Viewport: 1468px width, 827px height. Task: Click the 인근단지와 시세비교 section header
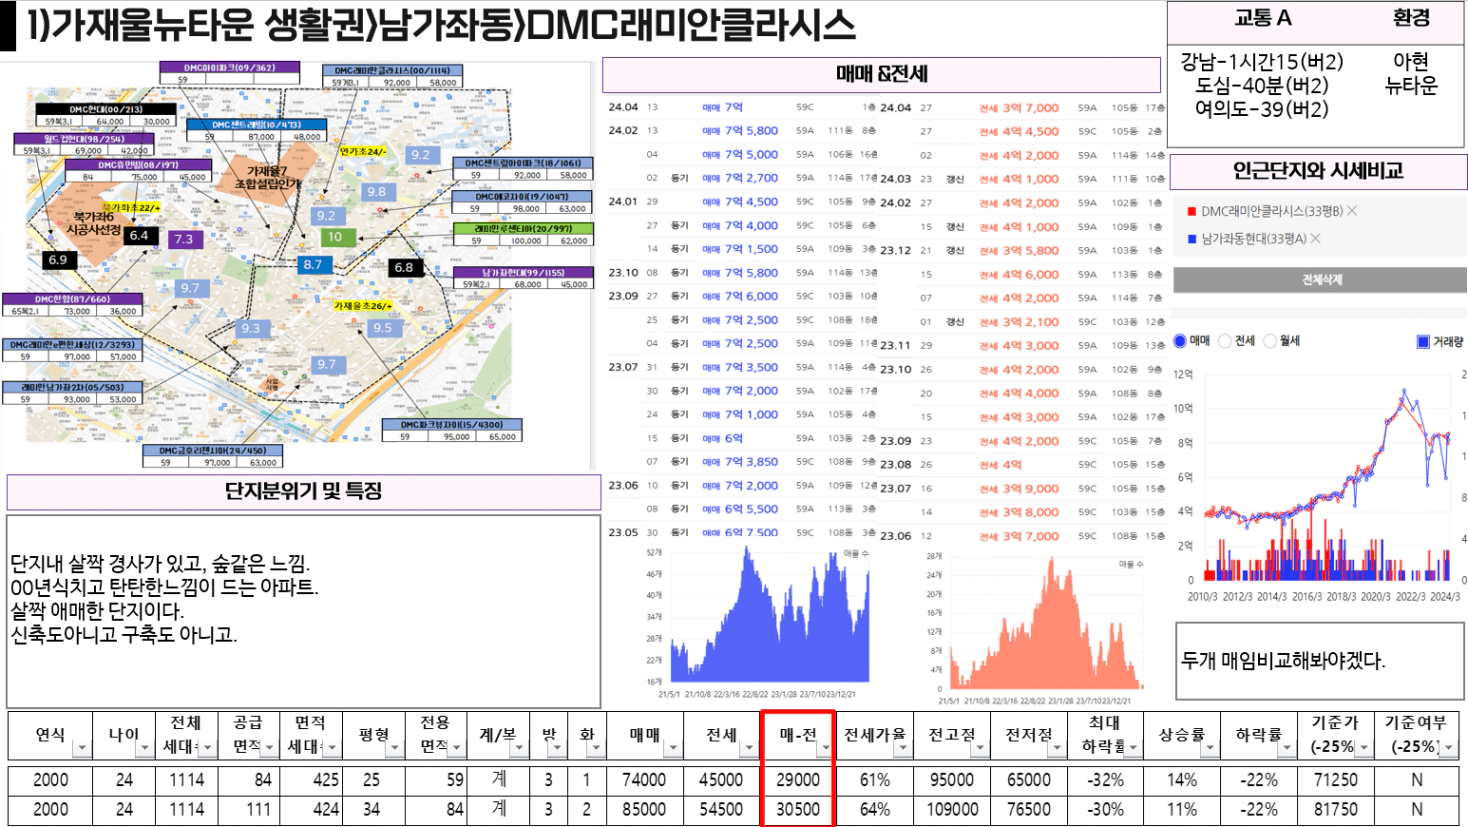click(1318, 171)
